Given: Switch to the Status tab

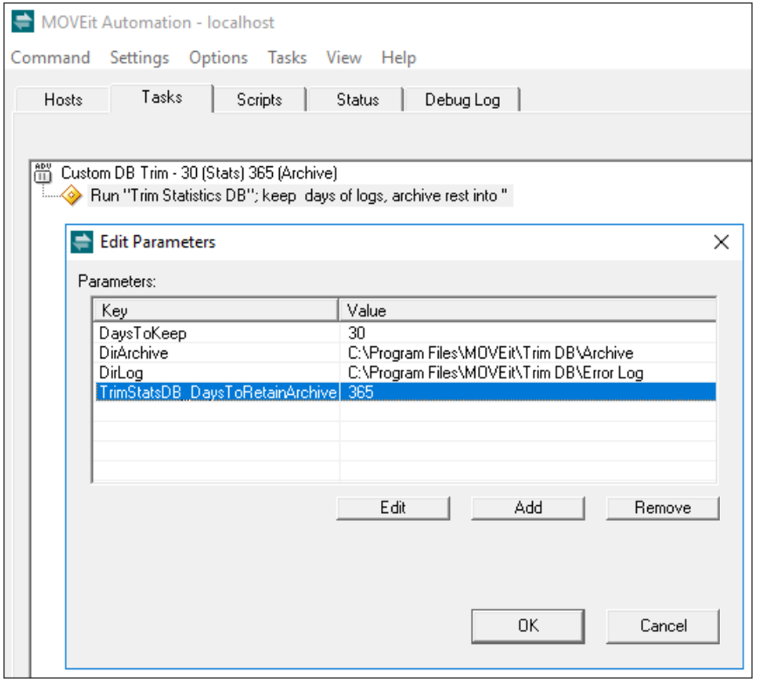Looking at the screenshot, I should pyautogui.click(x=357, y=100).
